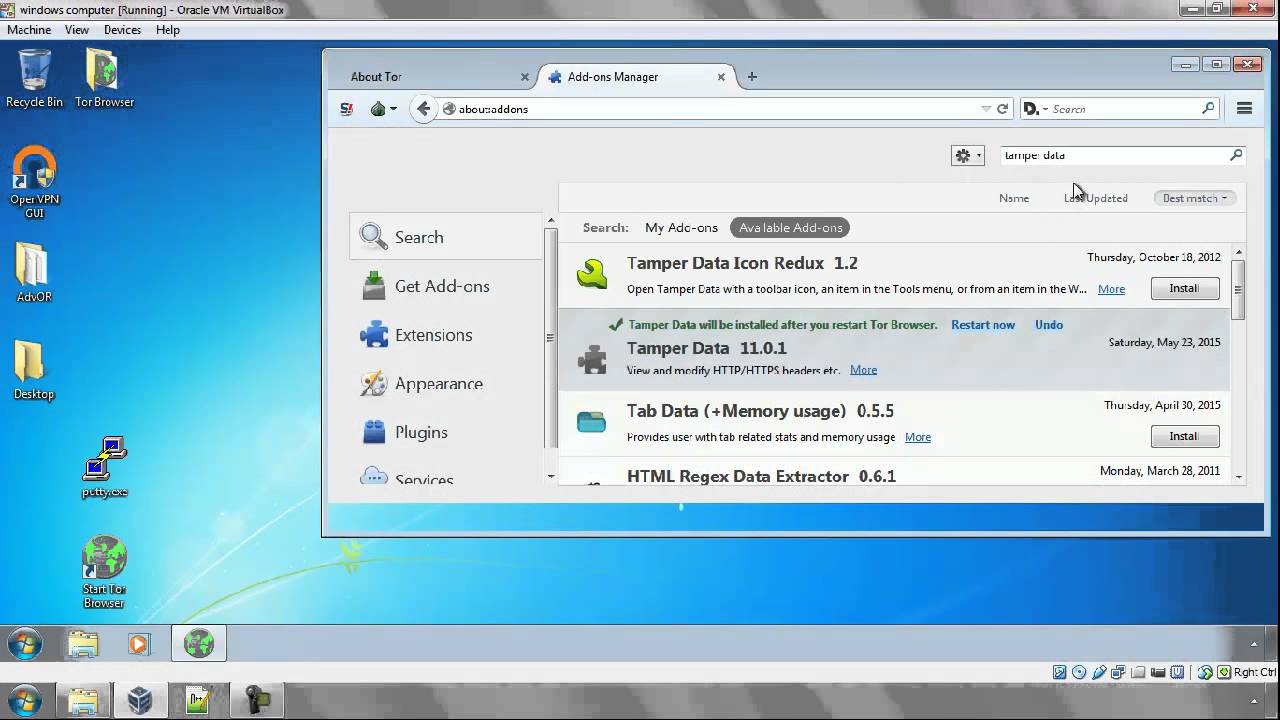
Task: Open guest taskbar Windows Explorer icon
Action: click(83, 644)
